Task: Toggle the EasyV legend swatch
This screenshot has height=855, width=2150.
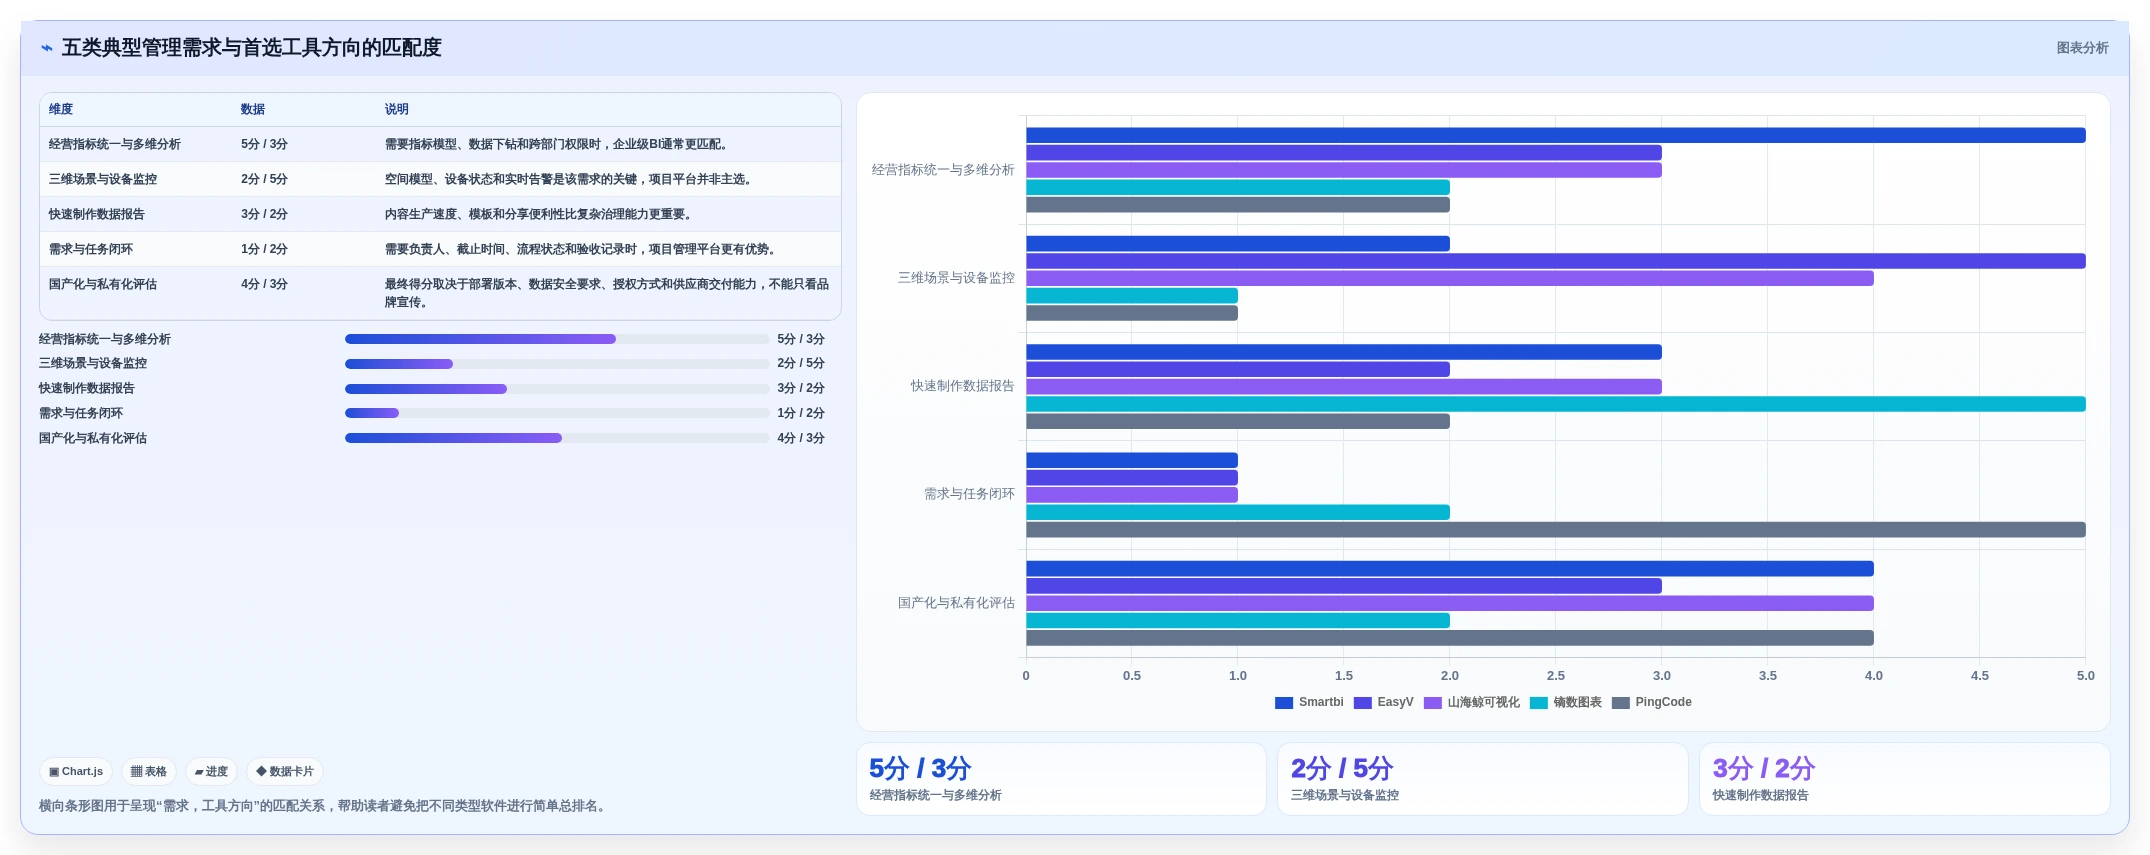Action: coord(1362,703)
